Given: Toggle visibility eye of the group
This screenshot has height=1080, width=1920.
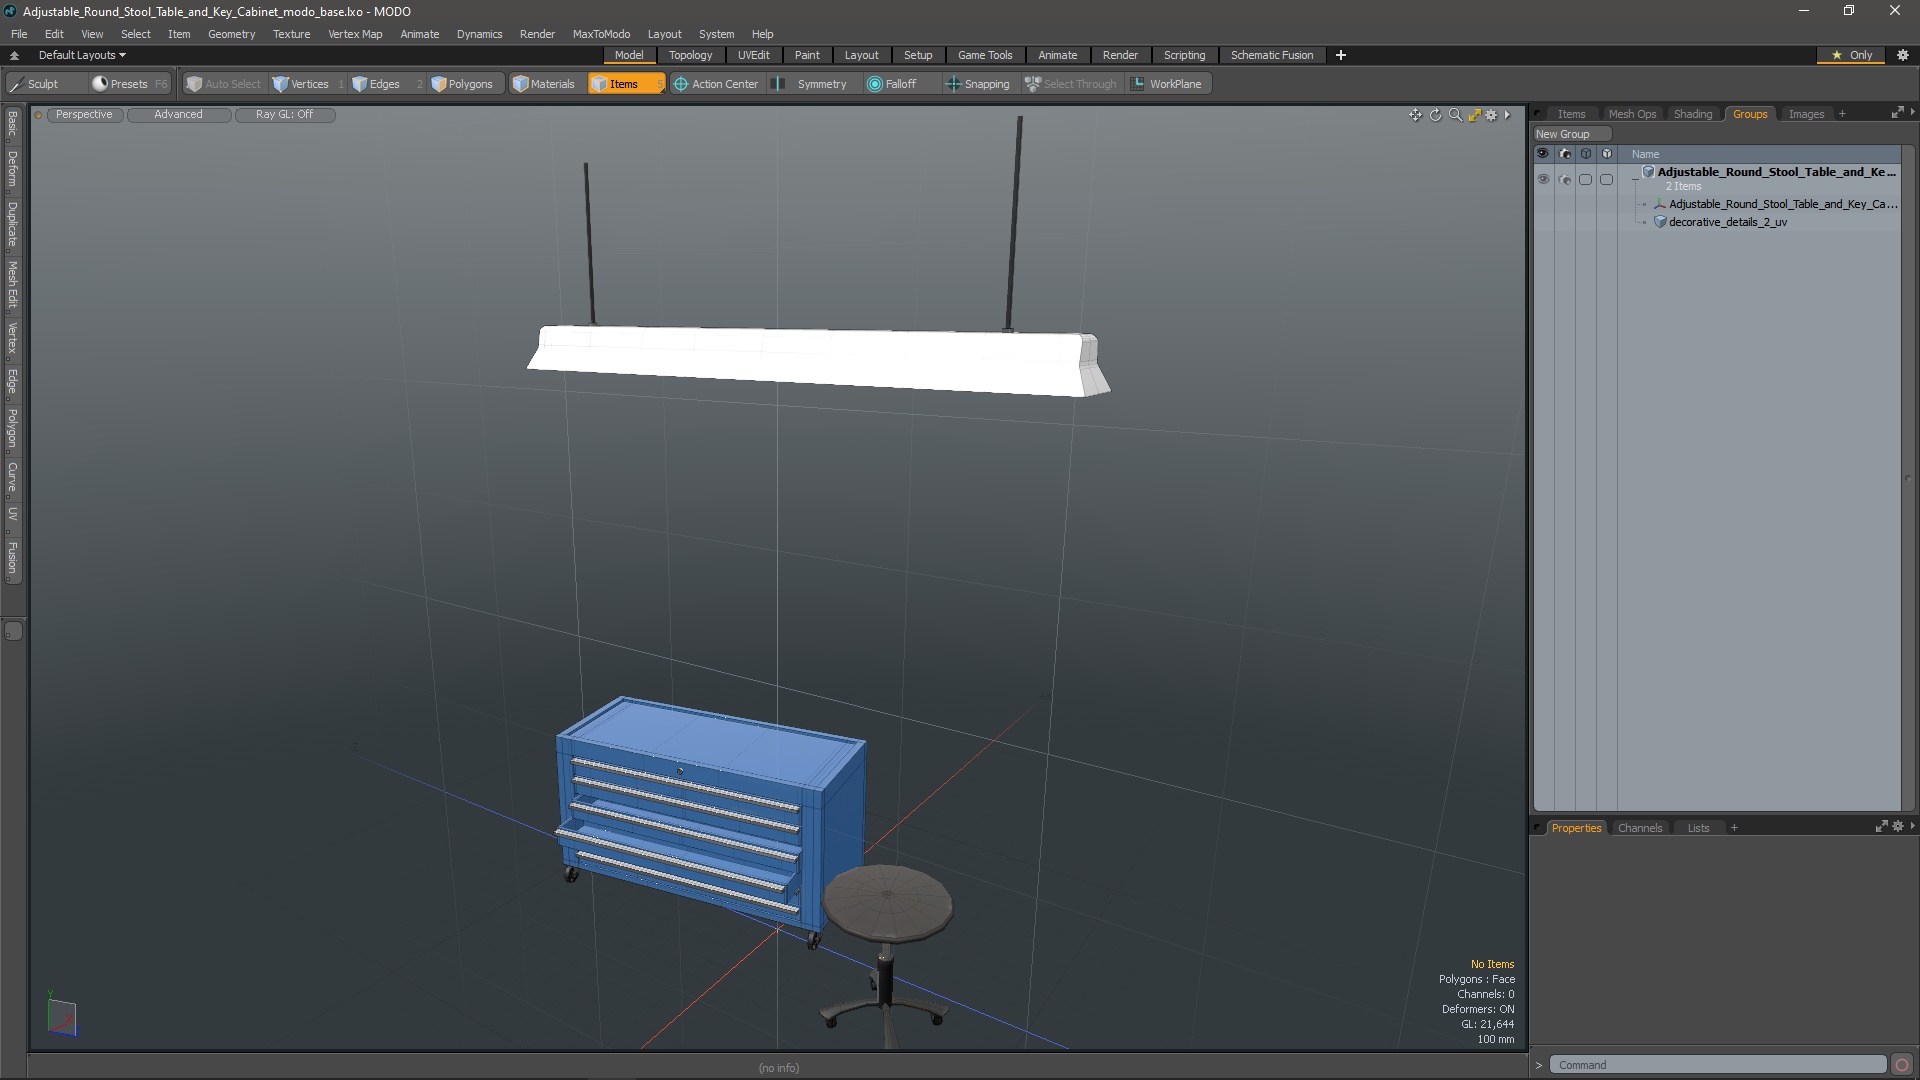Looking at the screenshot, I should (1543, 179).
